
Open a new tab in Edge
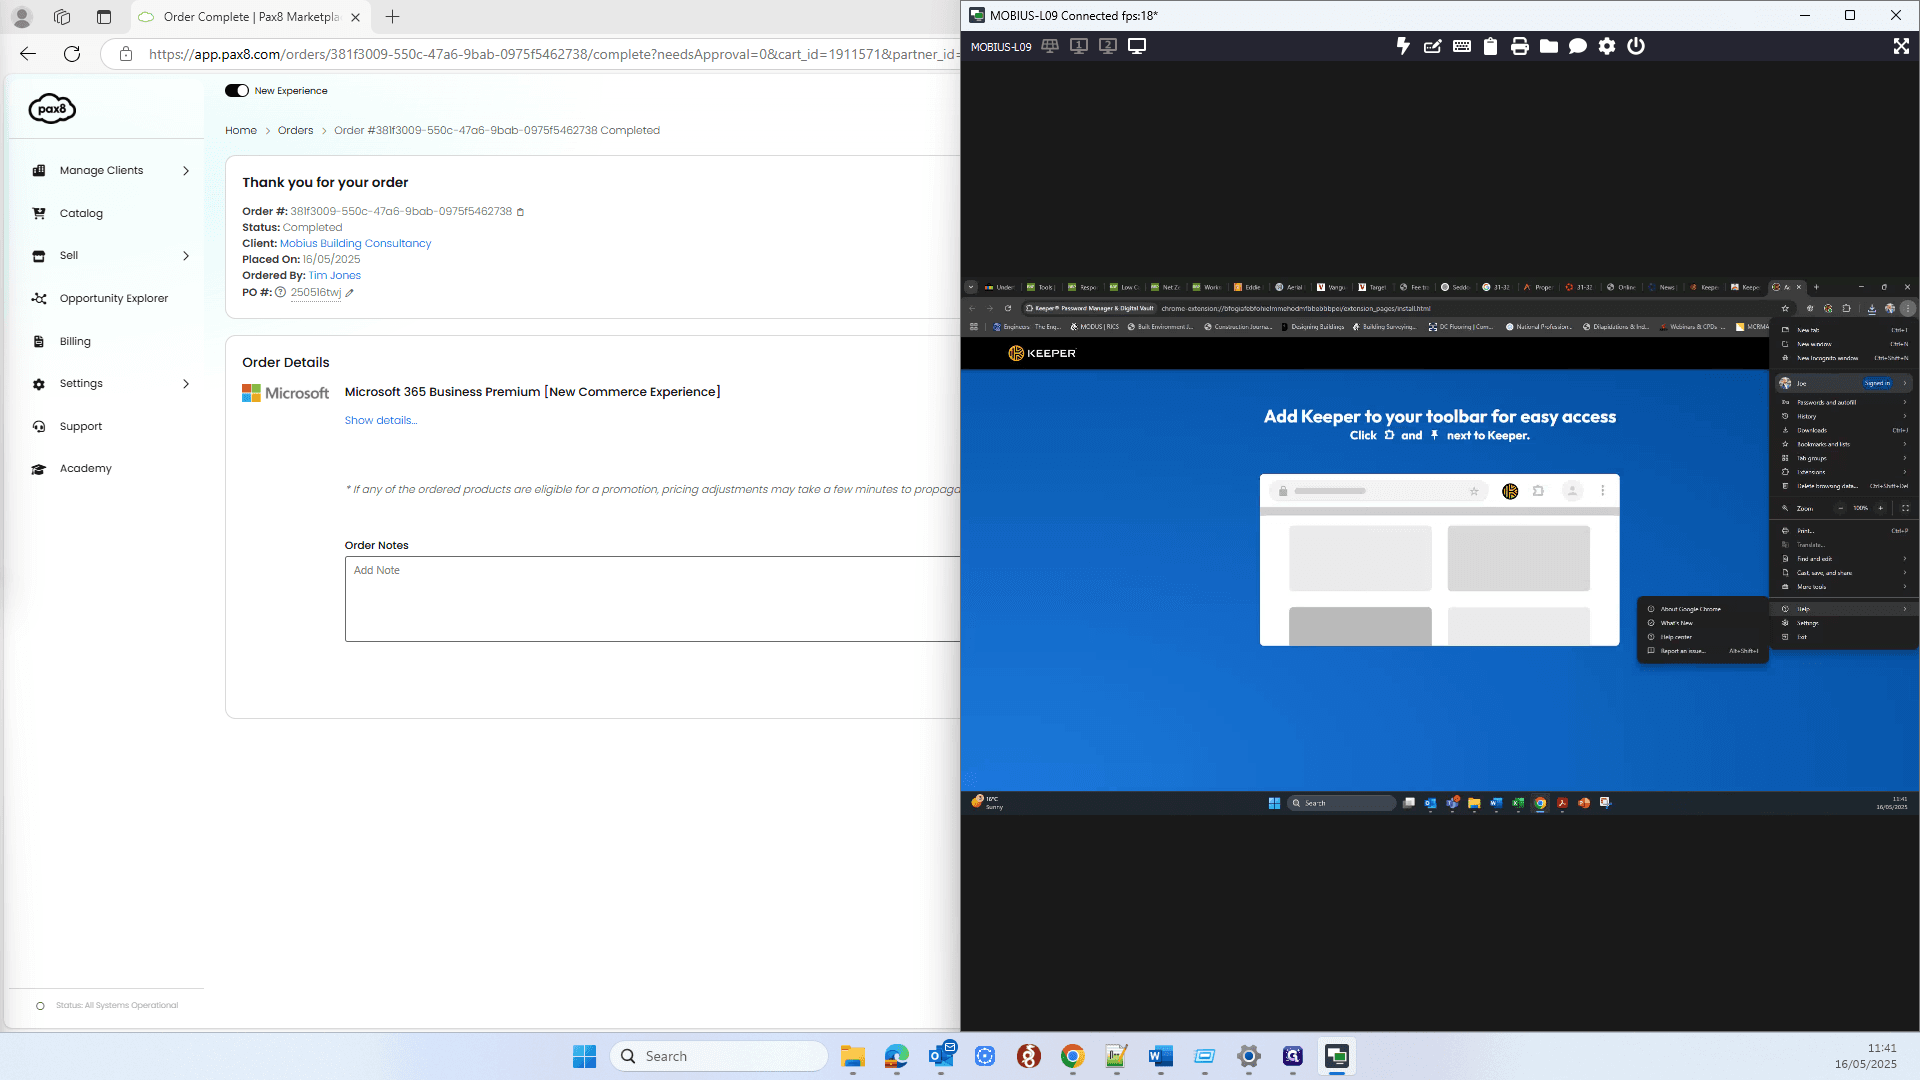[393, 17]
